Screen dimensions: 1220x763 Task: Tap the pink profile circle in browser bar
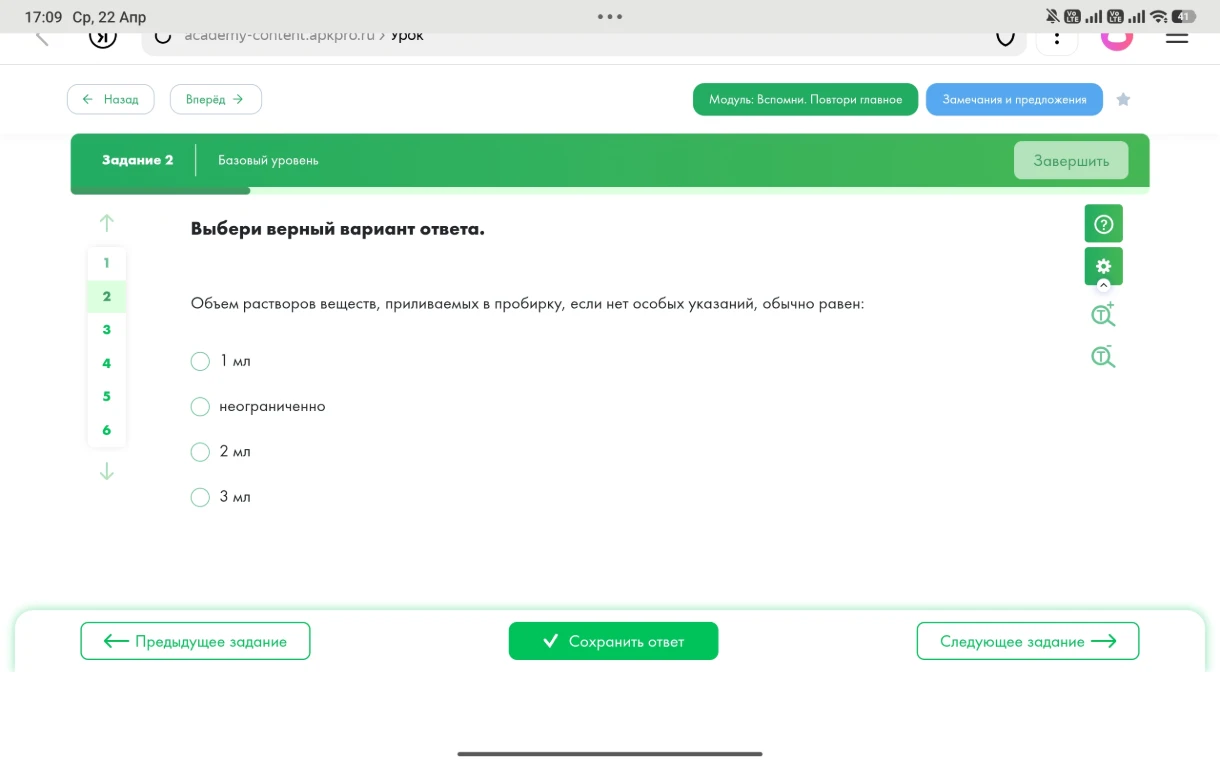[1117, 40]
